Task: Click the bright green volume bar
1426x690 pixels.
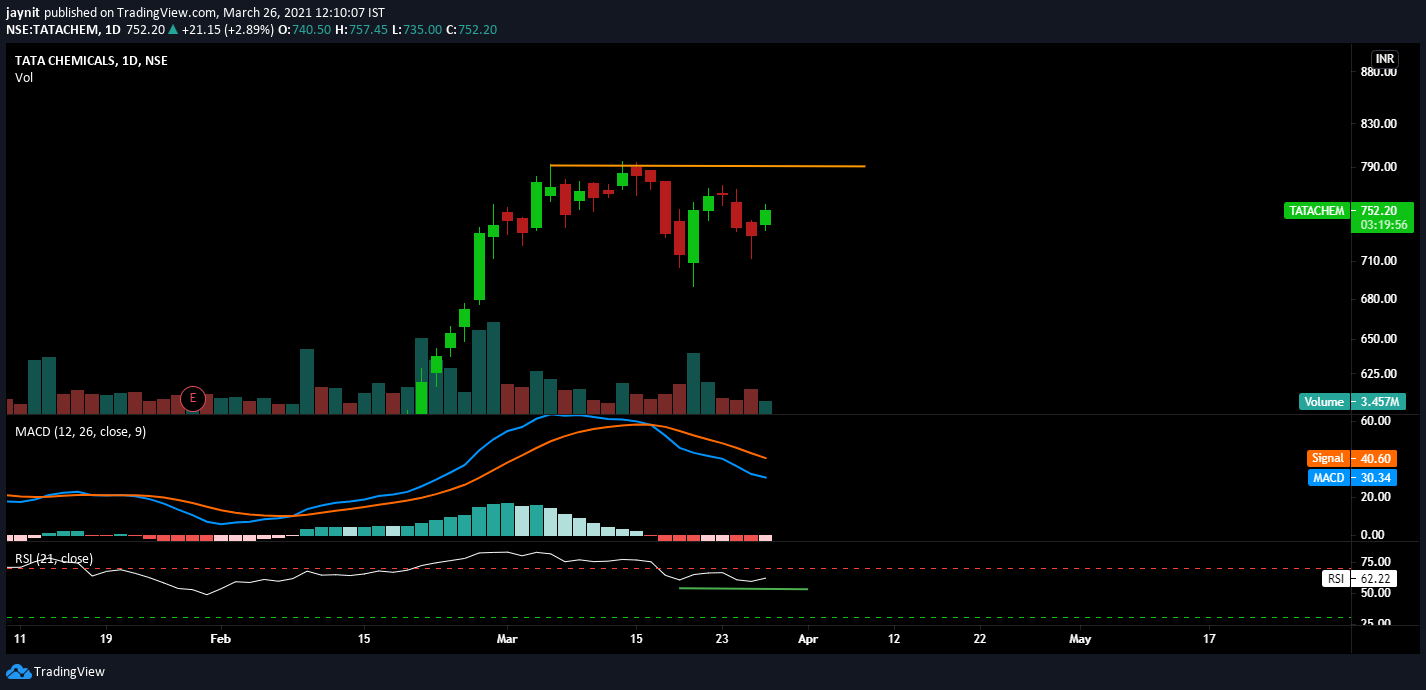Action: click(x=421, y=398)
